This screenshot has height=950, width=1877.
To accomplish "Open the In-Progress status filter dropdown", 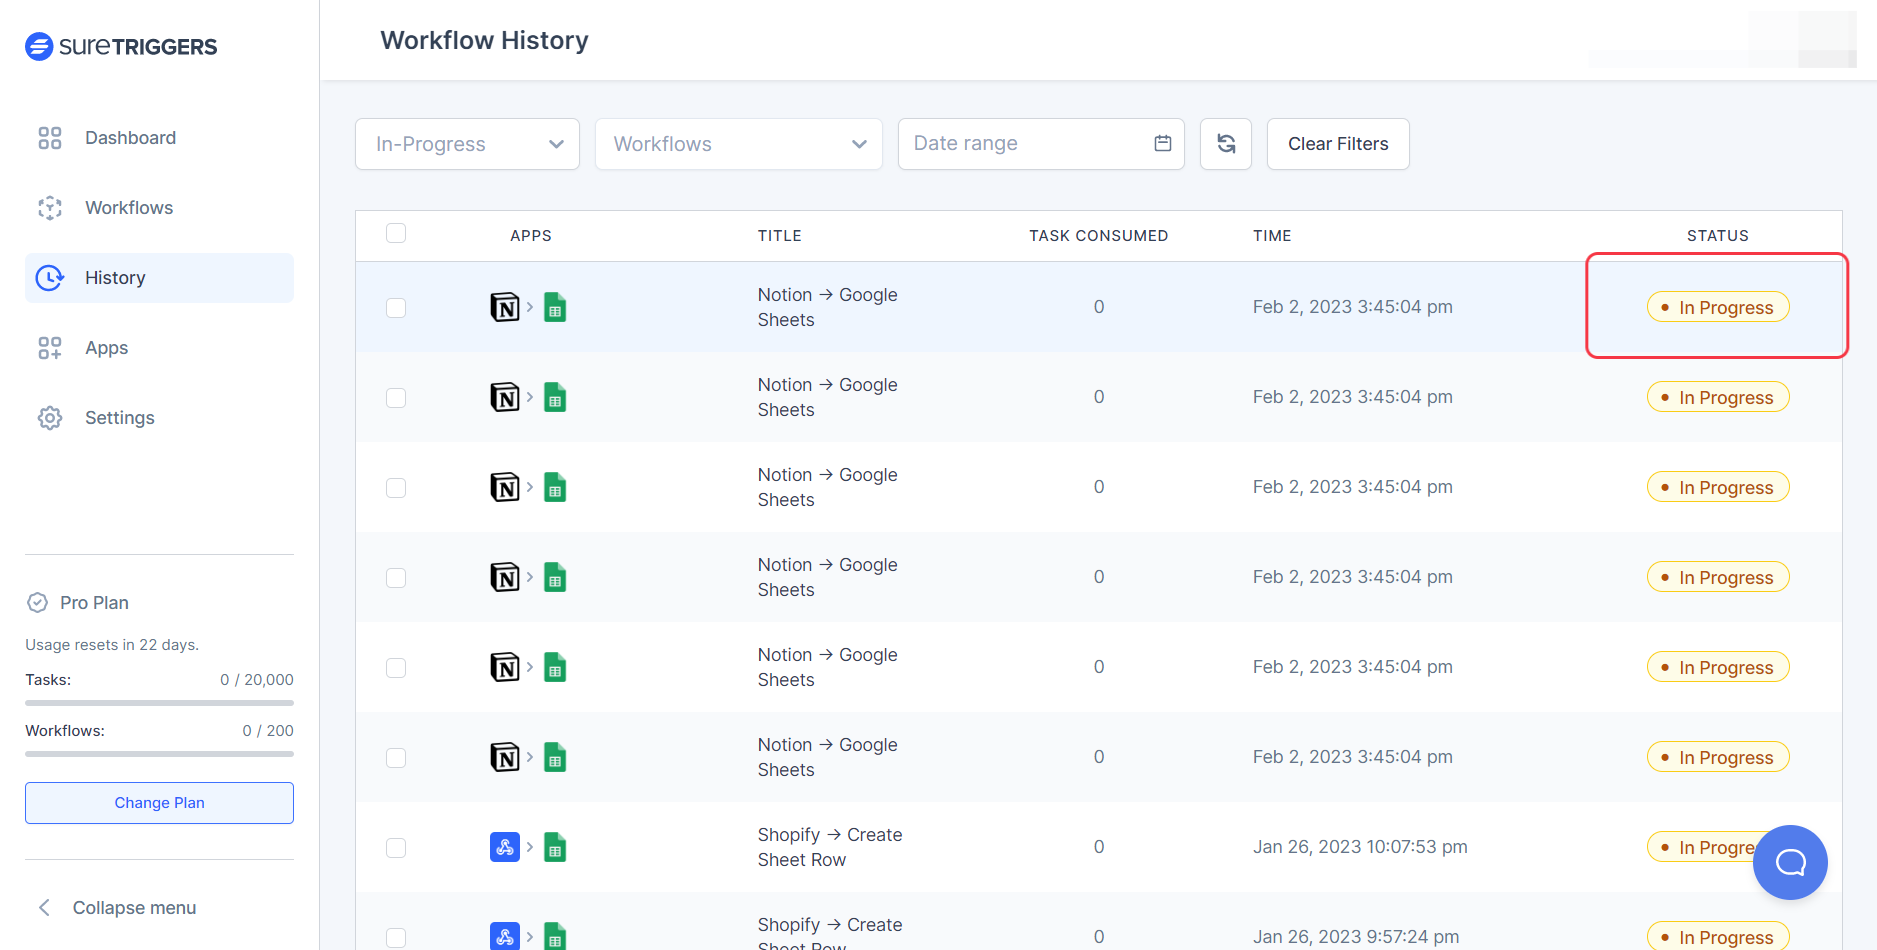I will coord(467,144).
